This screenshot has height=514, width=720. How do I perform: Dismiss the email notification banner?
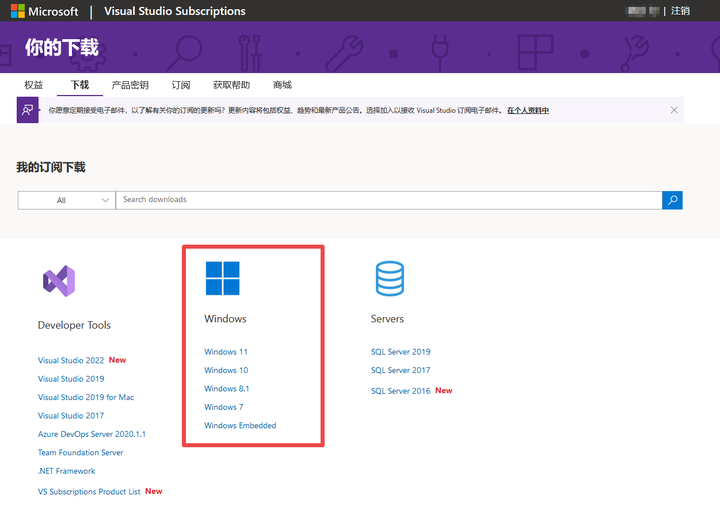(674, 110)
